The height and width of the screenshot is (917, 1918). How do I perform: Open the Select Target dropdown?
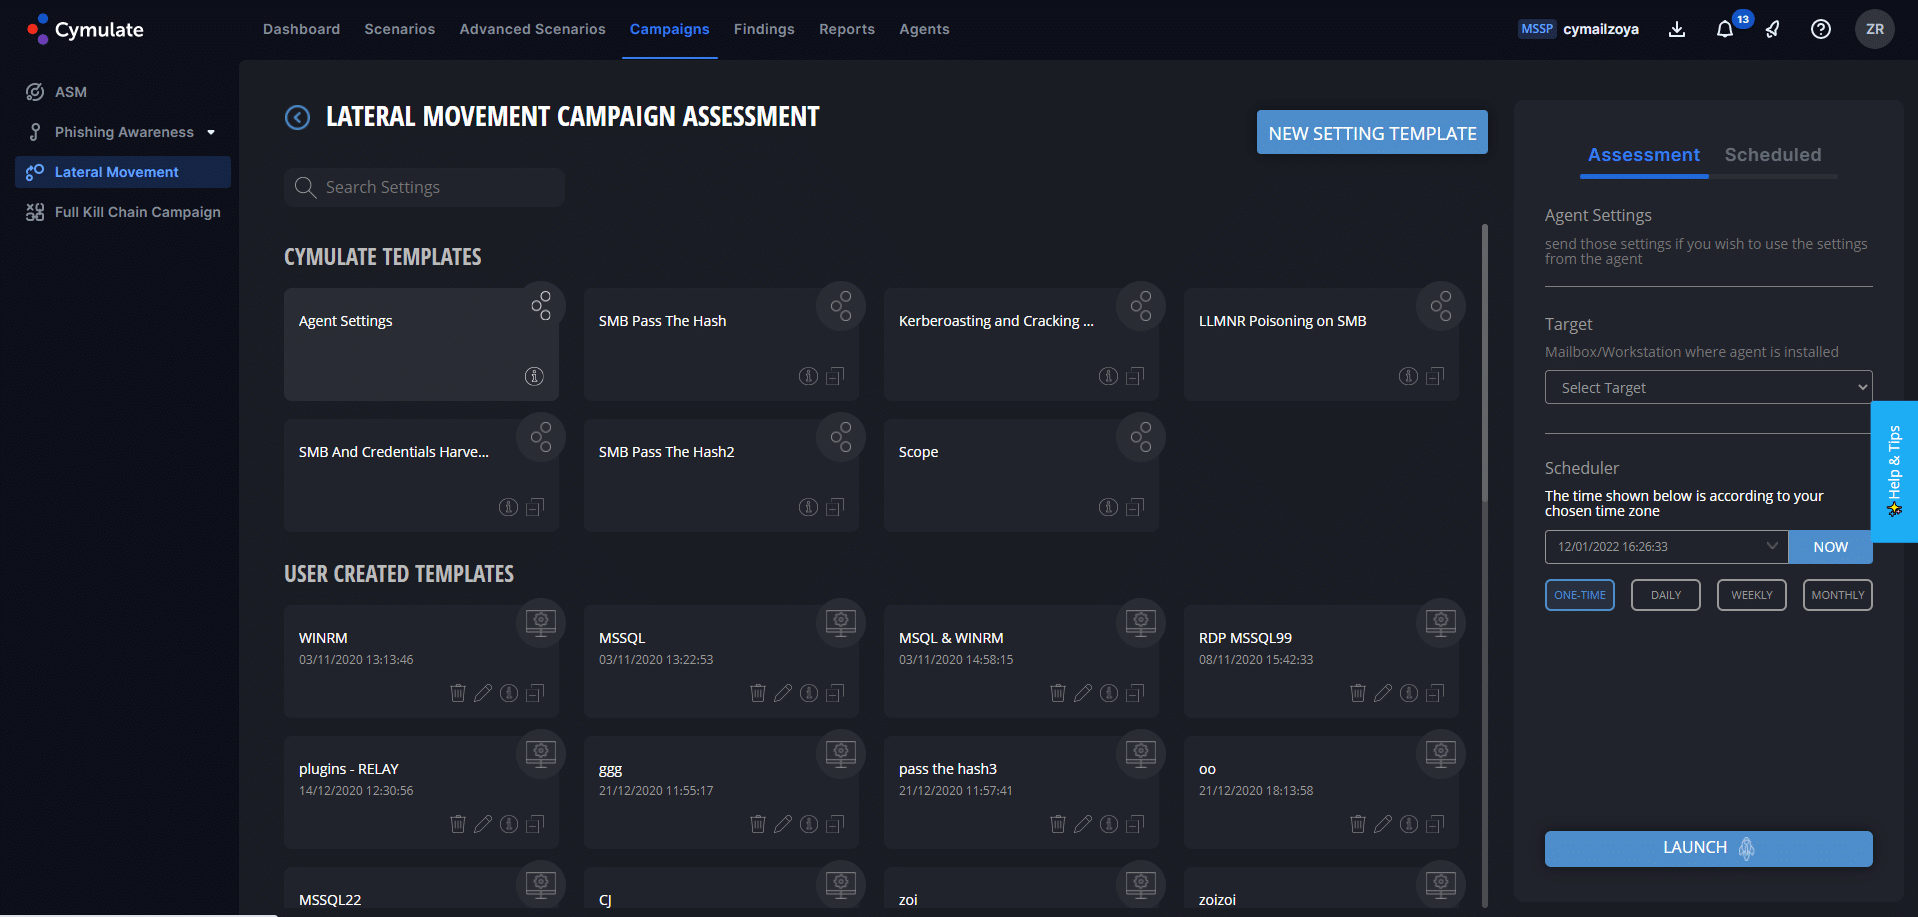click(x=1709, y=387)
